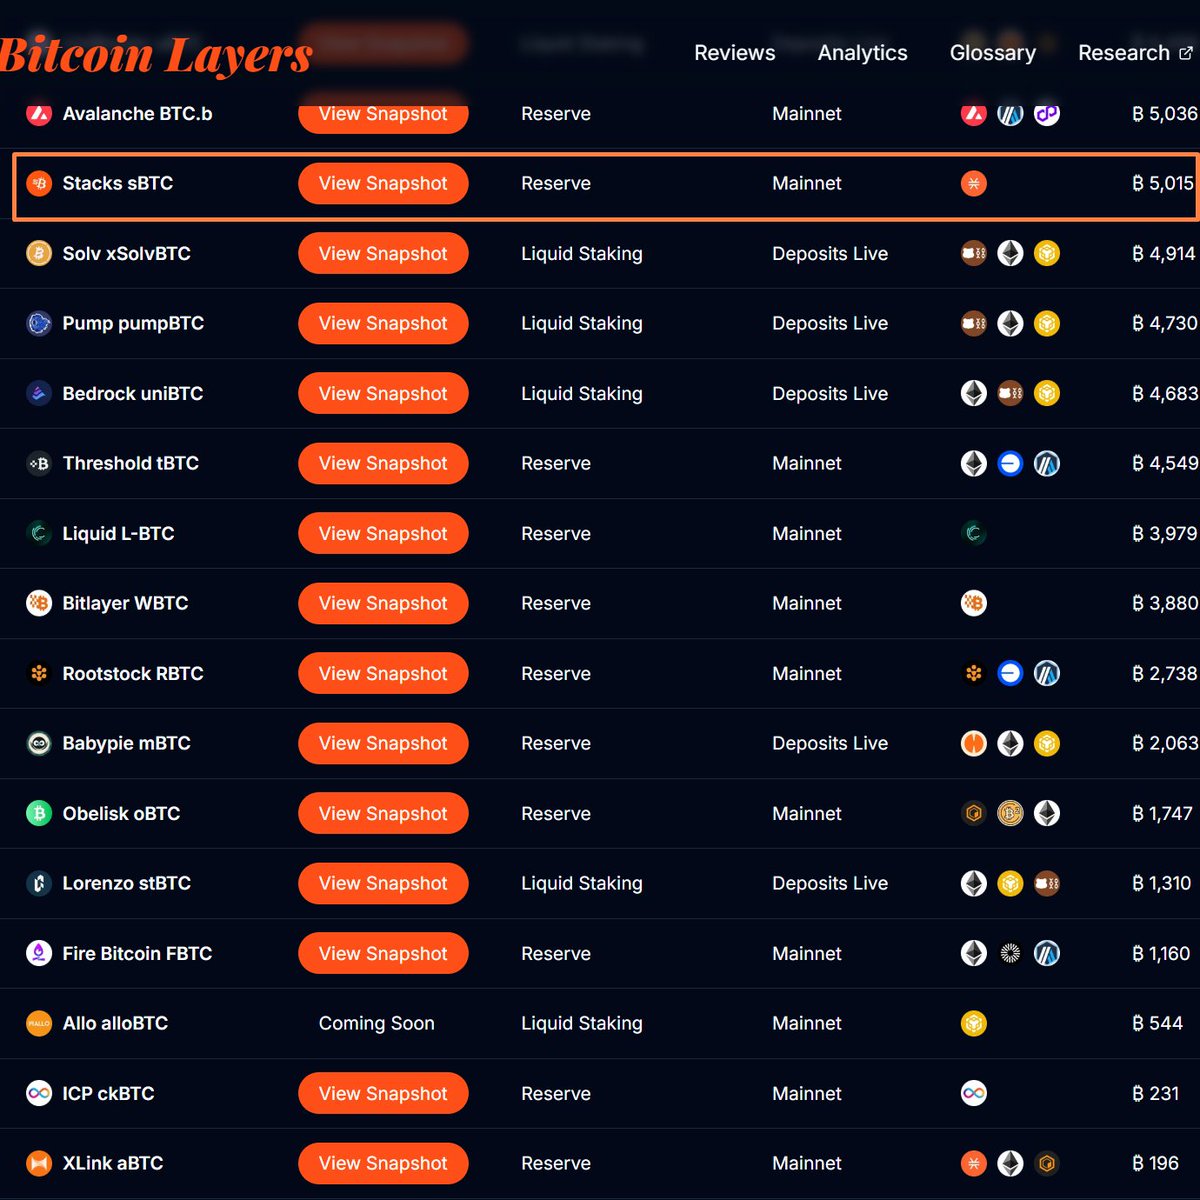Click the Lorenzo stBTC token logo
1200x1200 pixels.
click(x=39, y=884)
